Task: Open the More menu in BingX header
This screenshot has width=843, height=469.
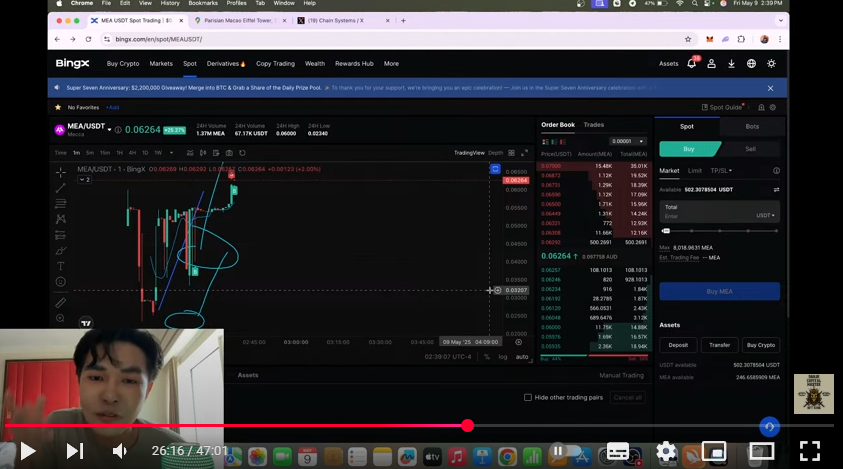Action: click(x=391, y=63)
